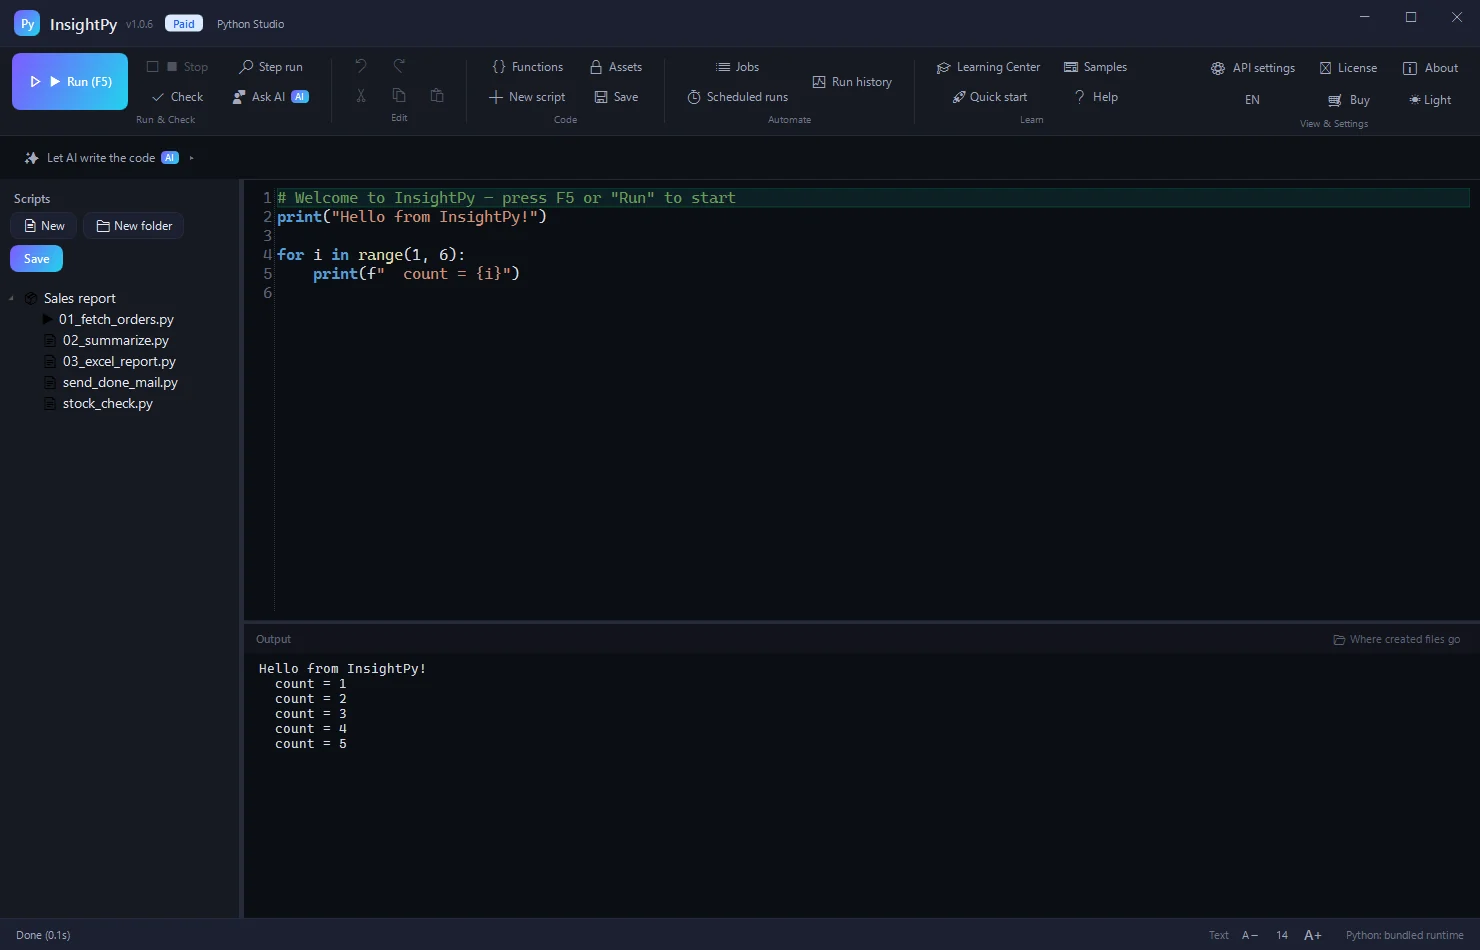Open 01_fetch_orders.py
The height and width of the screenshot is (950, 1480).
tap(116, 319)
